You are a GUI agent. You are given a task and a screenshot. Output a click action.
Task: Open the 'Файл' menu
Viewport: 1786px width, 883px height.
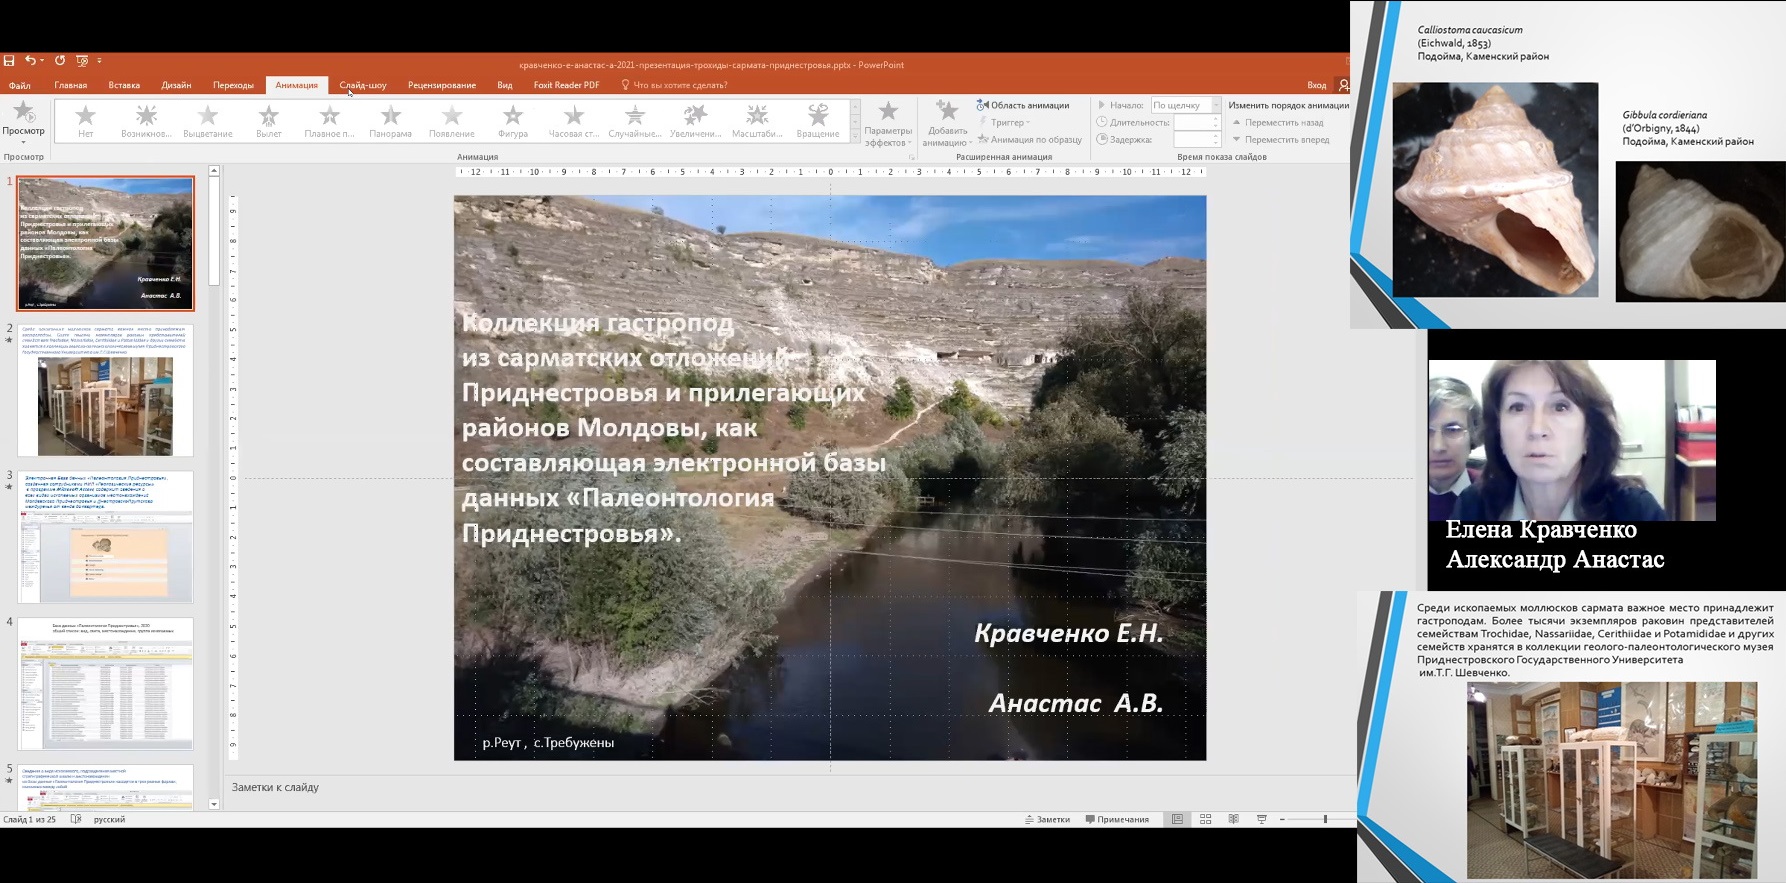tap(20, 85)
